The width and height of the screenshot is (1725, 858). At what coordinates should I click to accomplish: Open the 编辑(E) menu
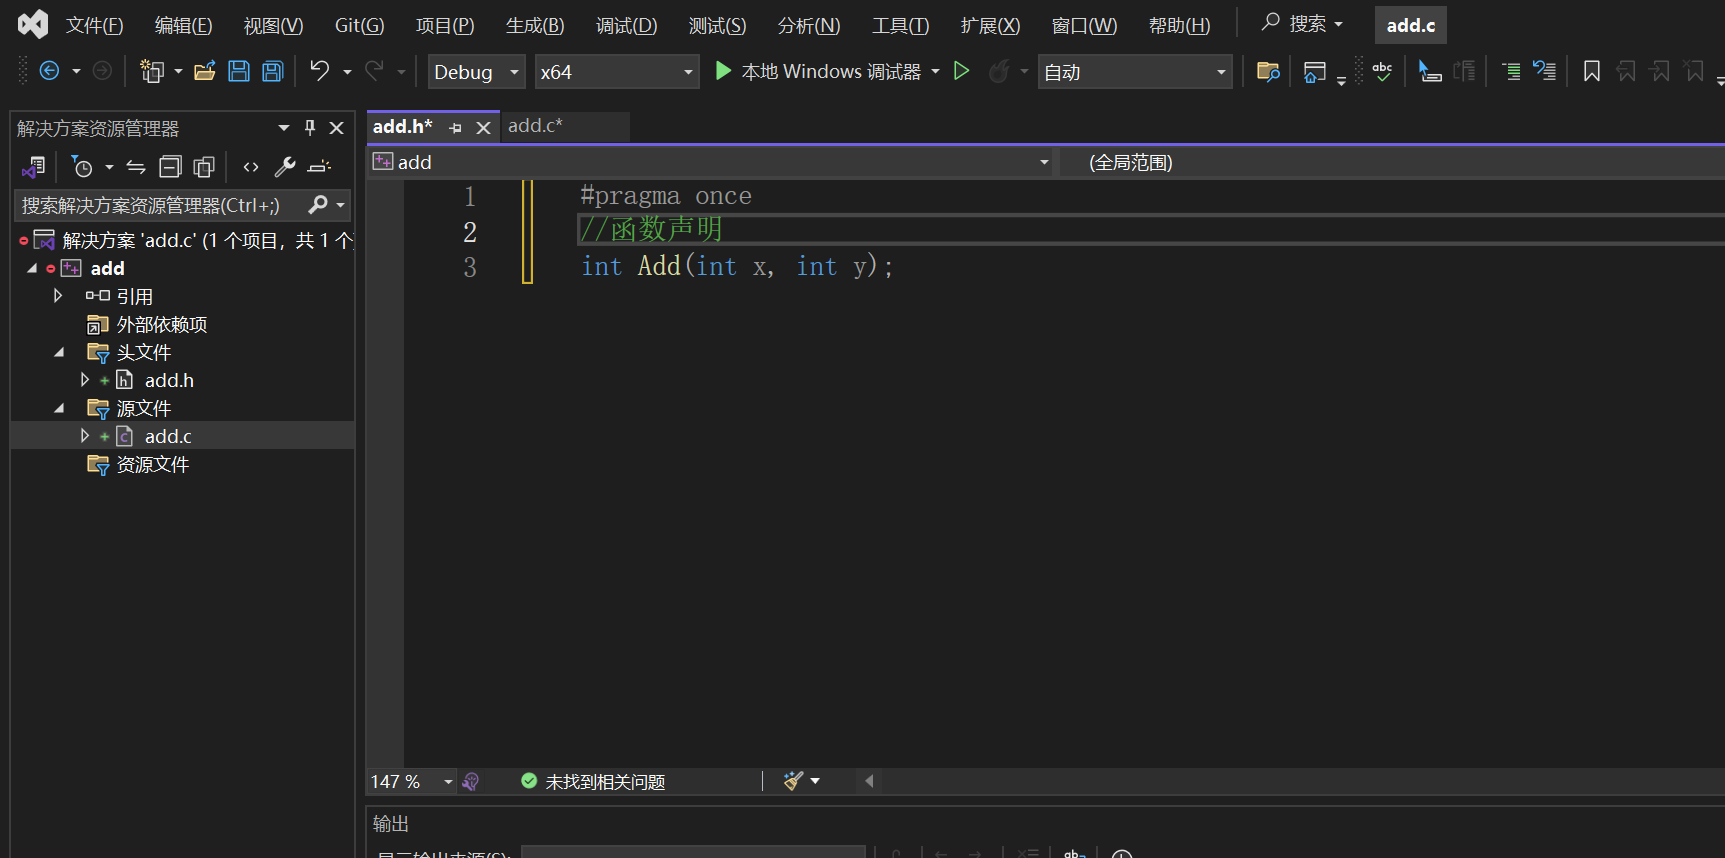[183, 25]
